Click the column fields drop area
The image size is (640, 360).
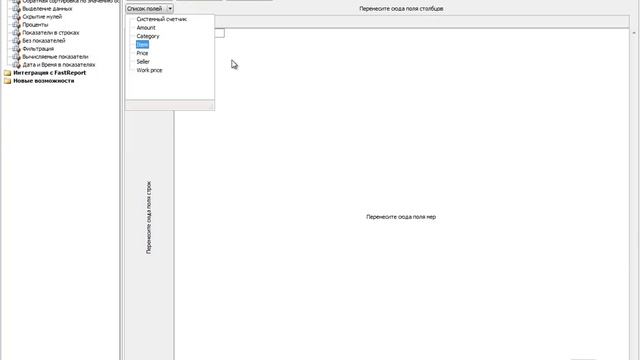click(401, 9)
